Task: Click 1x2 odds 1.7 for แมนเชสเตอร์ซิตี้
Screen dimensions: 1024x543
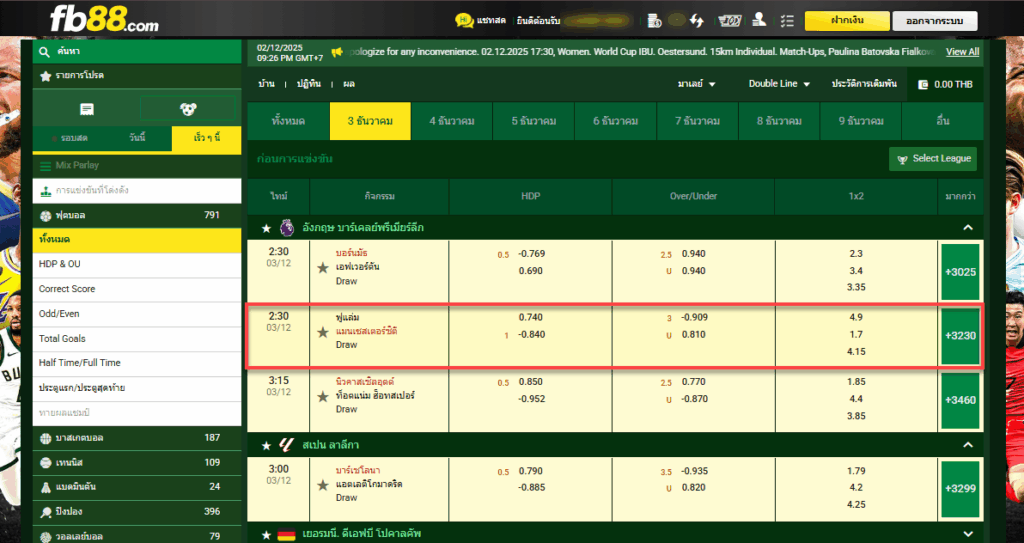Action: [856, 335]
